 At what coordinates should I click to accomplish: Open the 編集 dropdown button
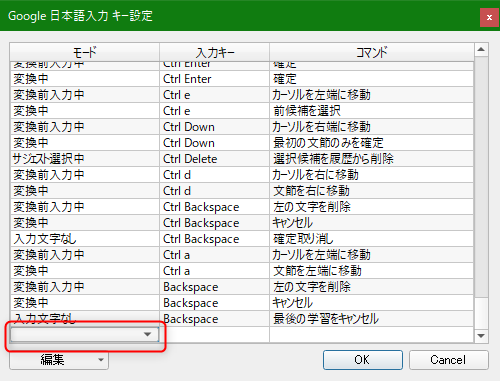click(x=59, y=360)
